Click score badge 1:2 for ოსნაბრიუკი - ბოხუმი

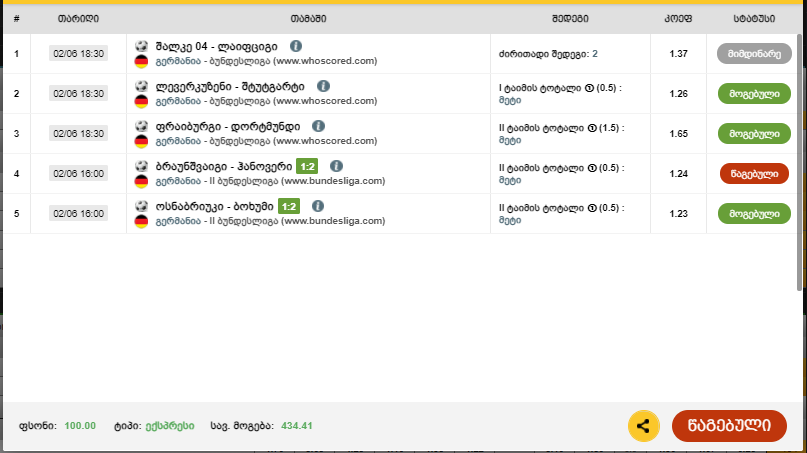point(289,206)
